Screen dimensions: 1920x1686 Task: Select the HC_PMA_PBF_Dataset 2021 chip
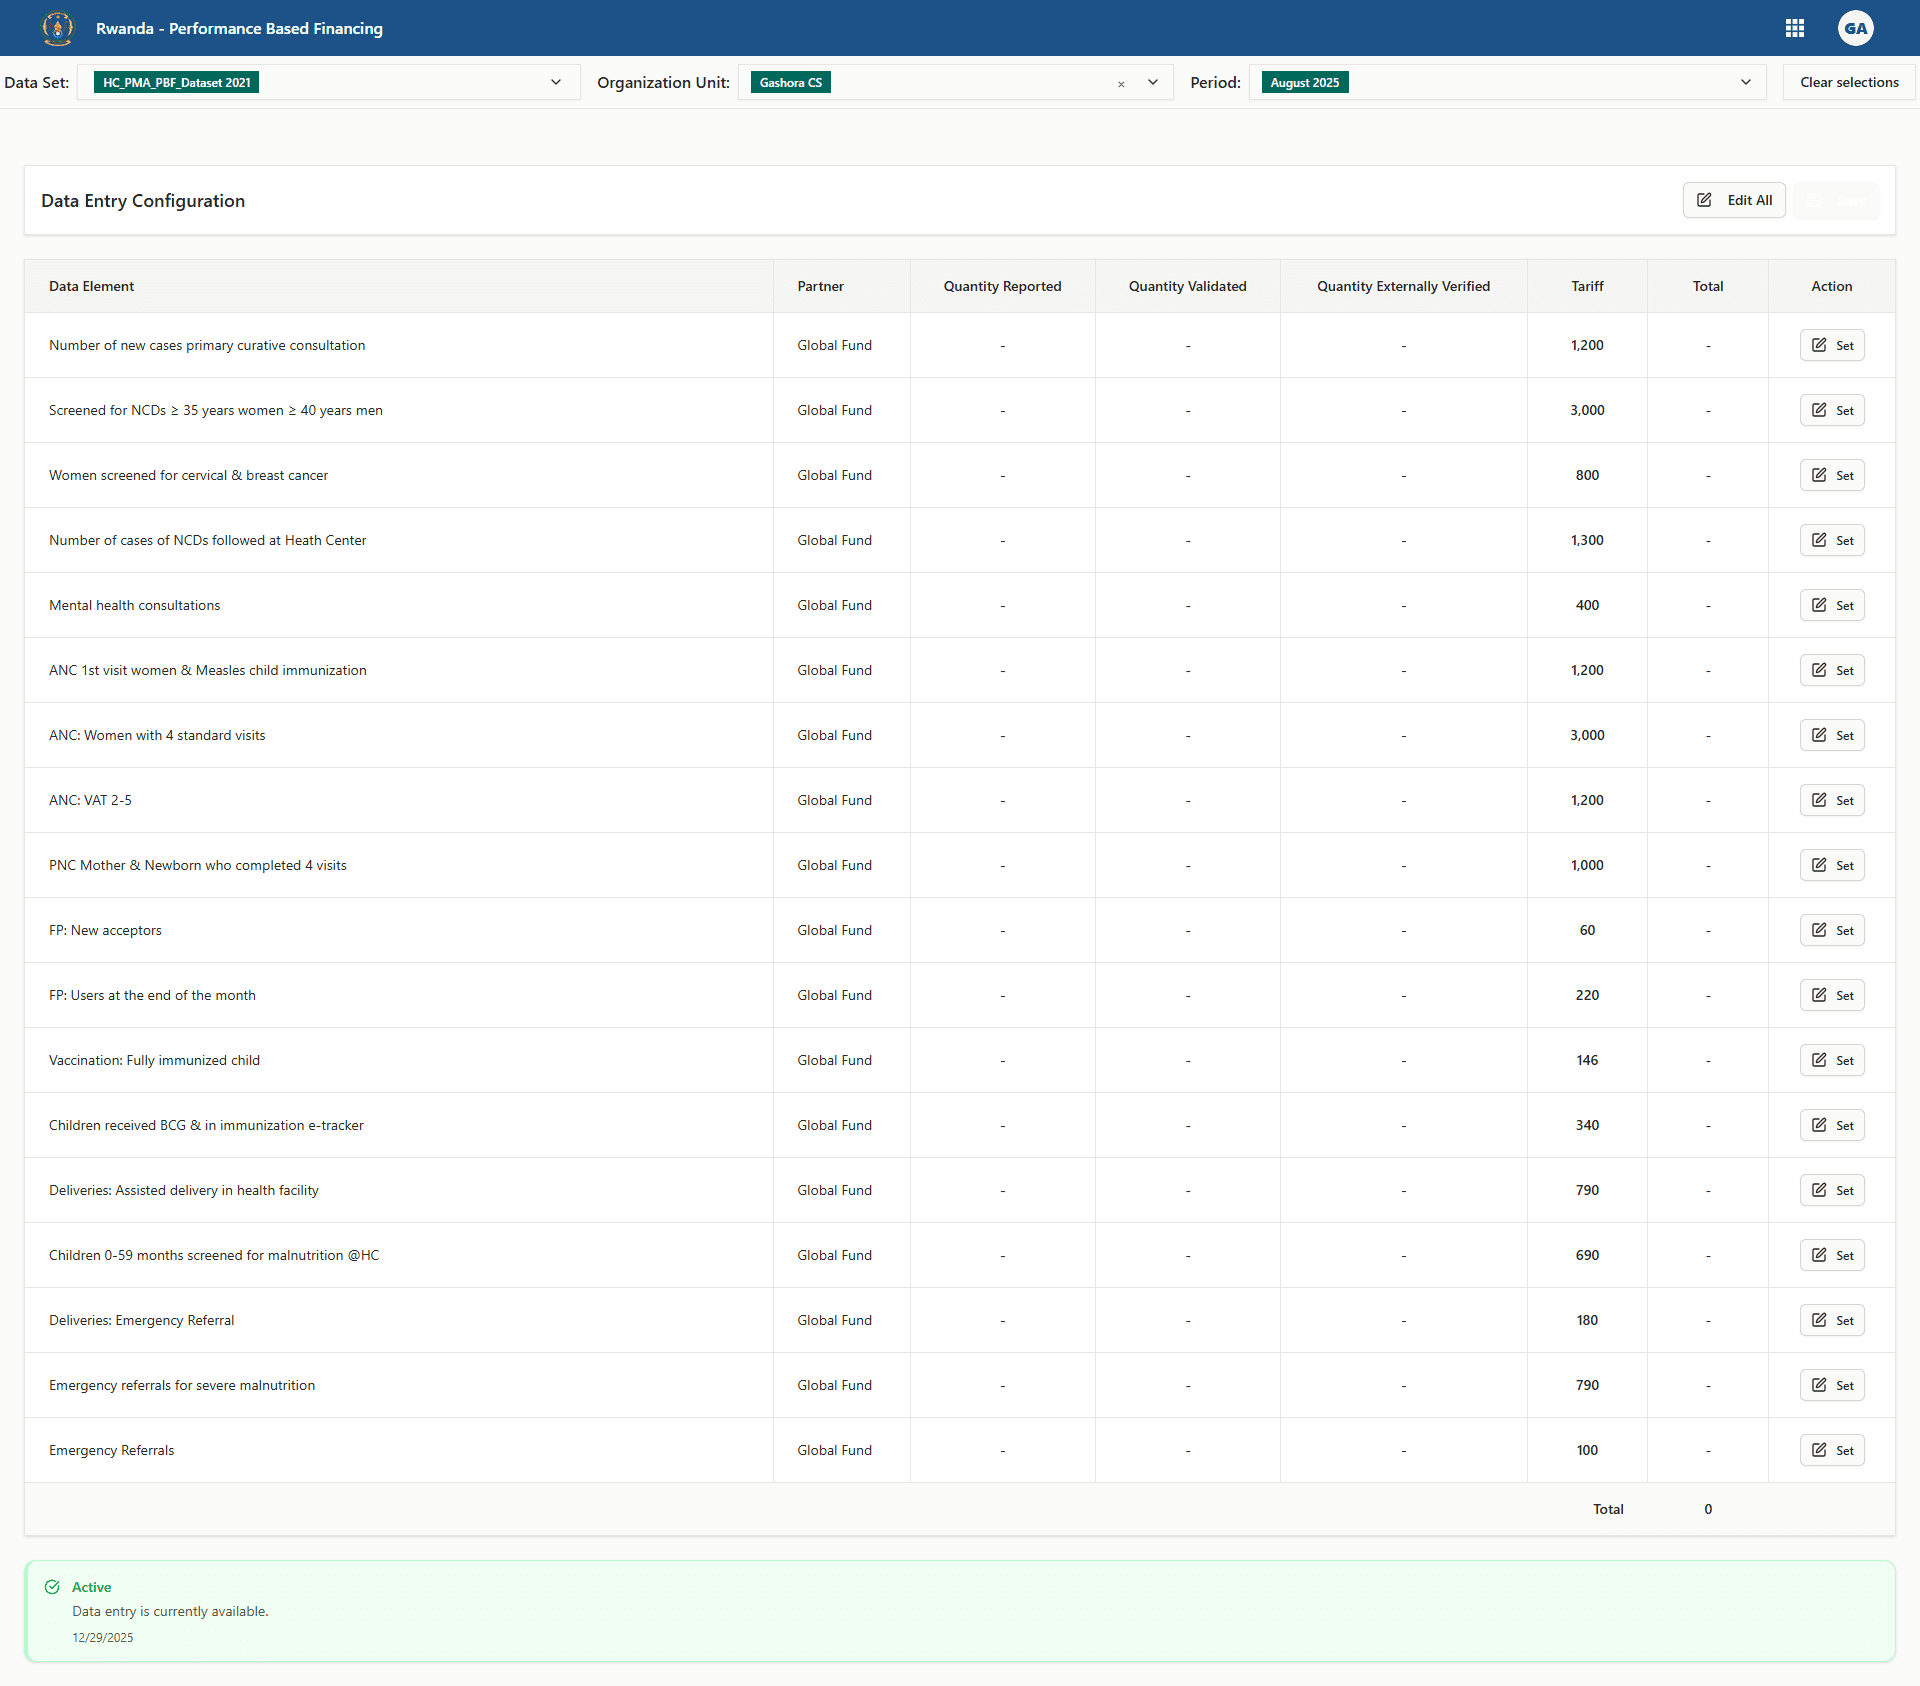pos(175,82)
